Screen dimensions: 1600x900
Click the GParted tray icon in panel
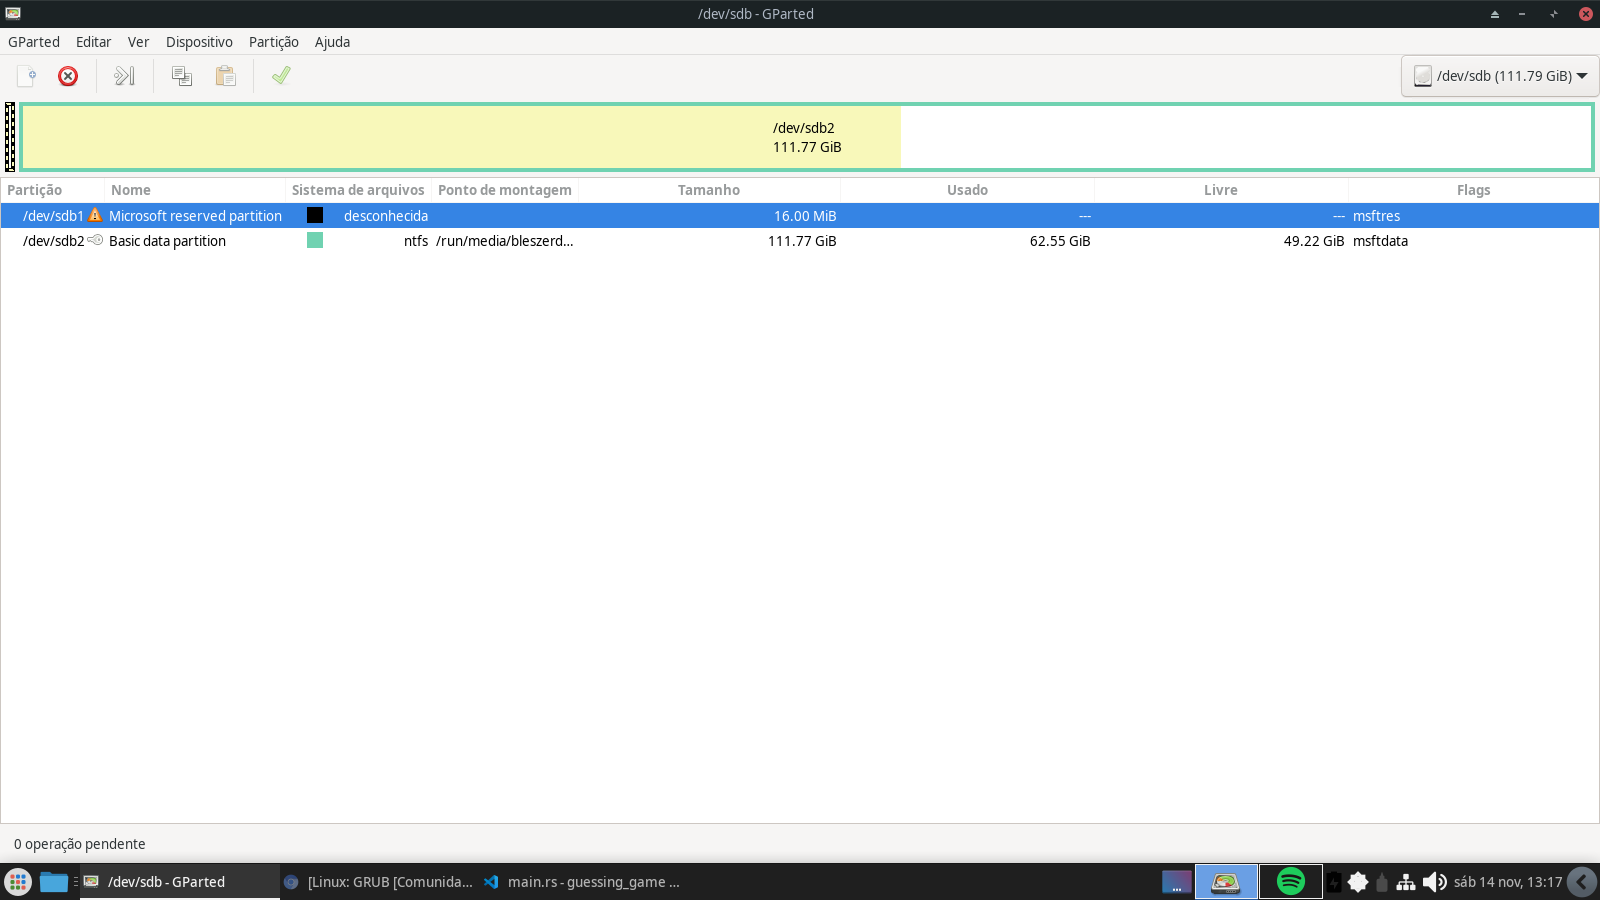pyautogui.click(x=1226, y=882)
